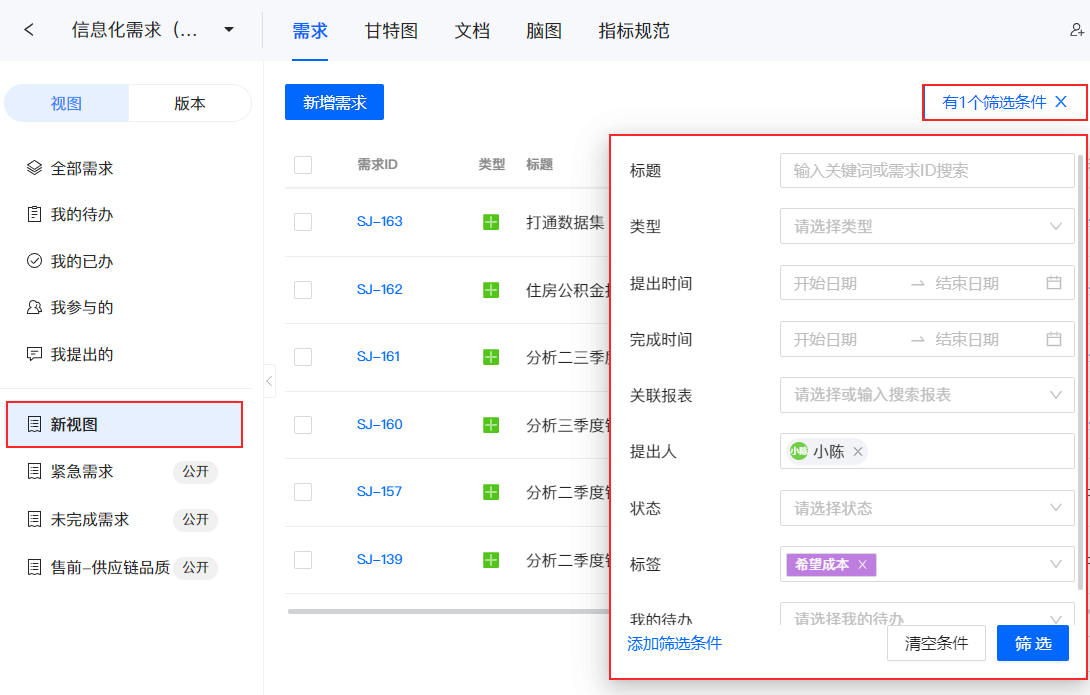Click the 添加筛选条件 link
1090x695 pixels.
tap(674, 643)
